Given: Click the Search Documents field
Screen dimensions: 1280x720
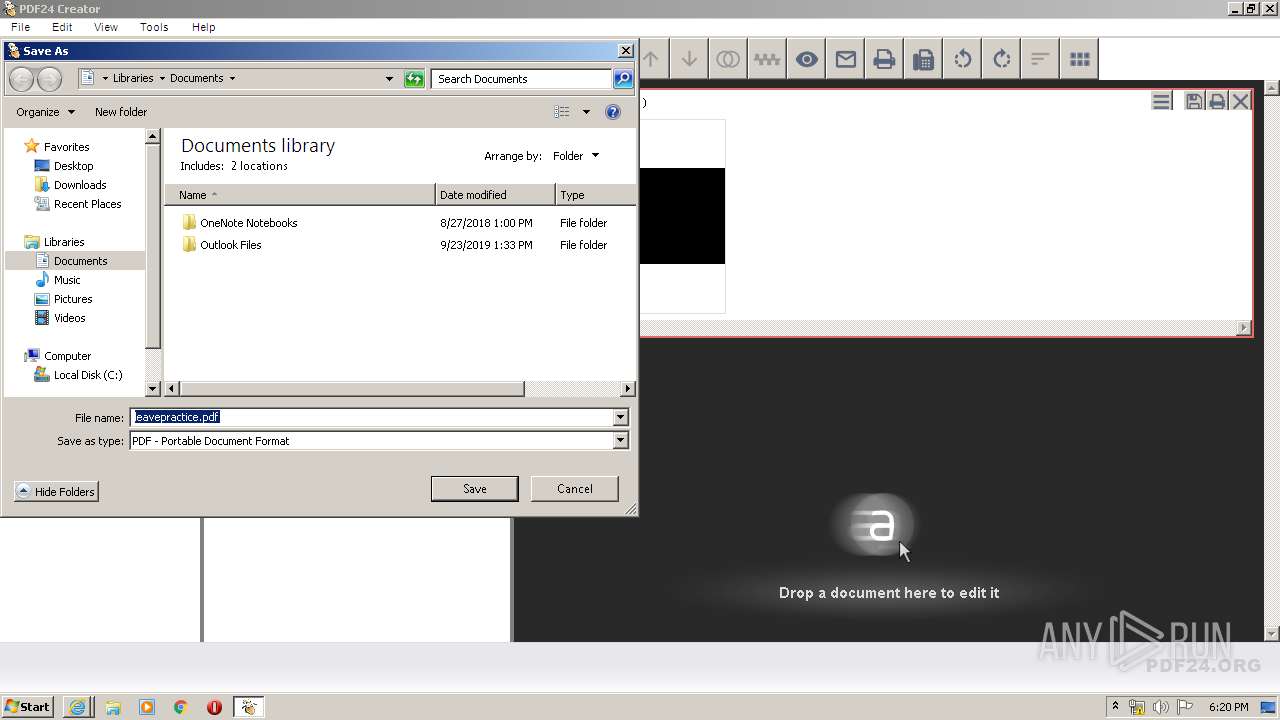Looking at the screenshot, I should (x=521, y=79).
